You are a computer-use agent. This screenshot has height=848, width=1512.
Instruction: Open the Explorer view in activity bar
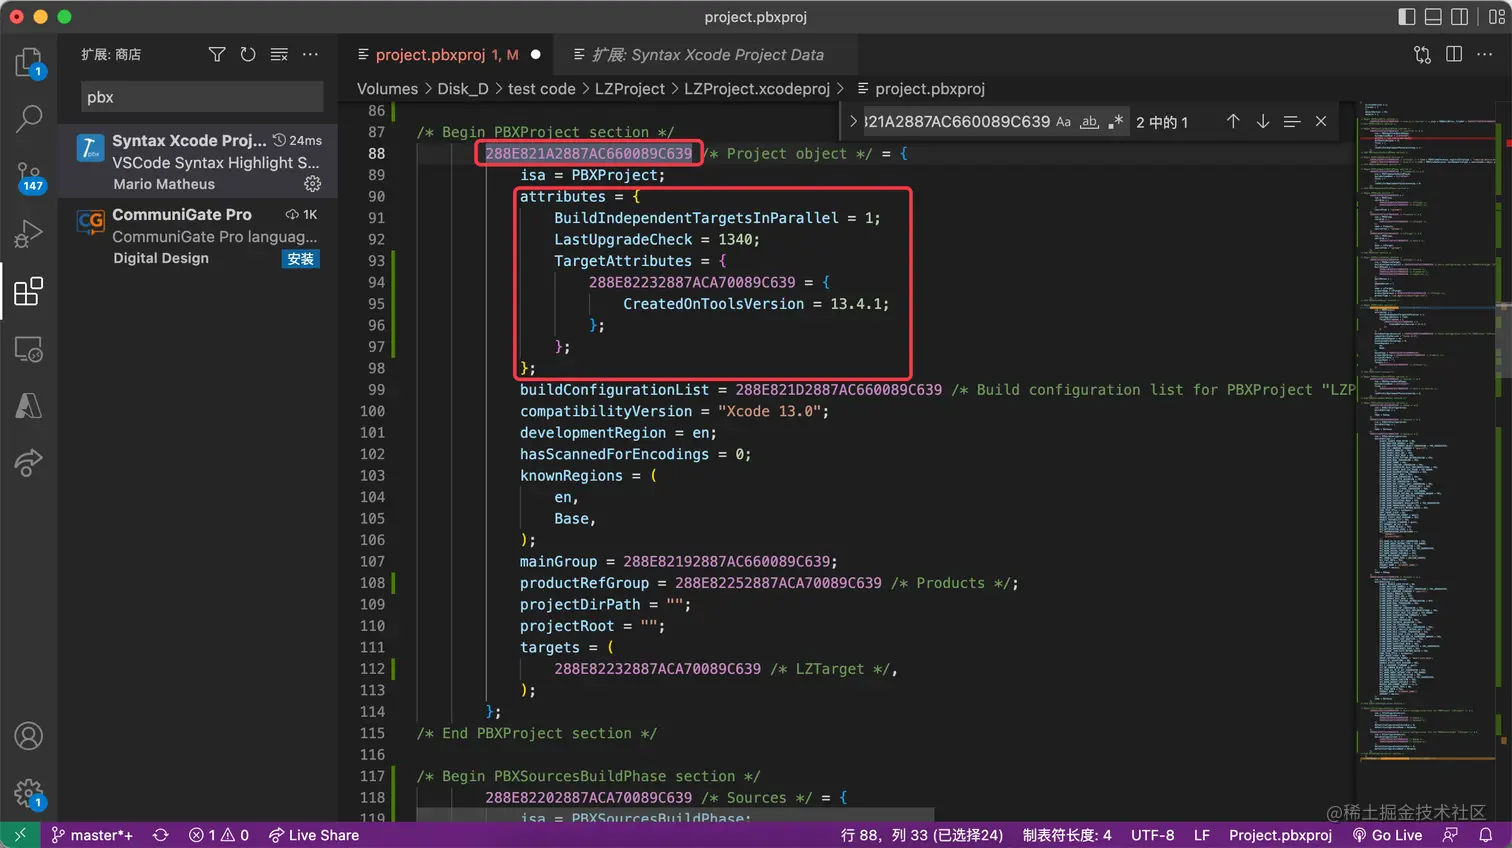click(29, 63)
